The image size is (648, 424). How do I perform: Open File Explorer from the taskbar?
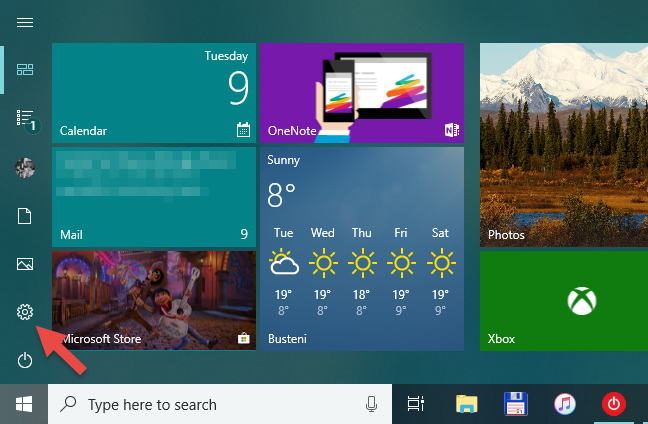pyautogui.click(x=467, y=404)
